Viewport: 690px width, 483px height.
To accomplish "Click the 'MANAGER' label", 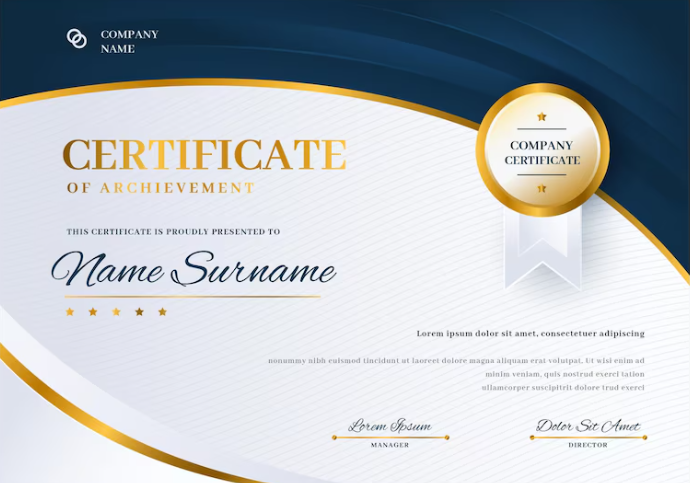I will 390,445.
